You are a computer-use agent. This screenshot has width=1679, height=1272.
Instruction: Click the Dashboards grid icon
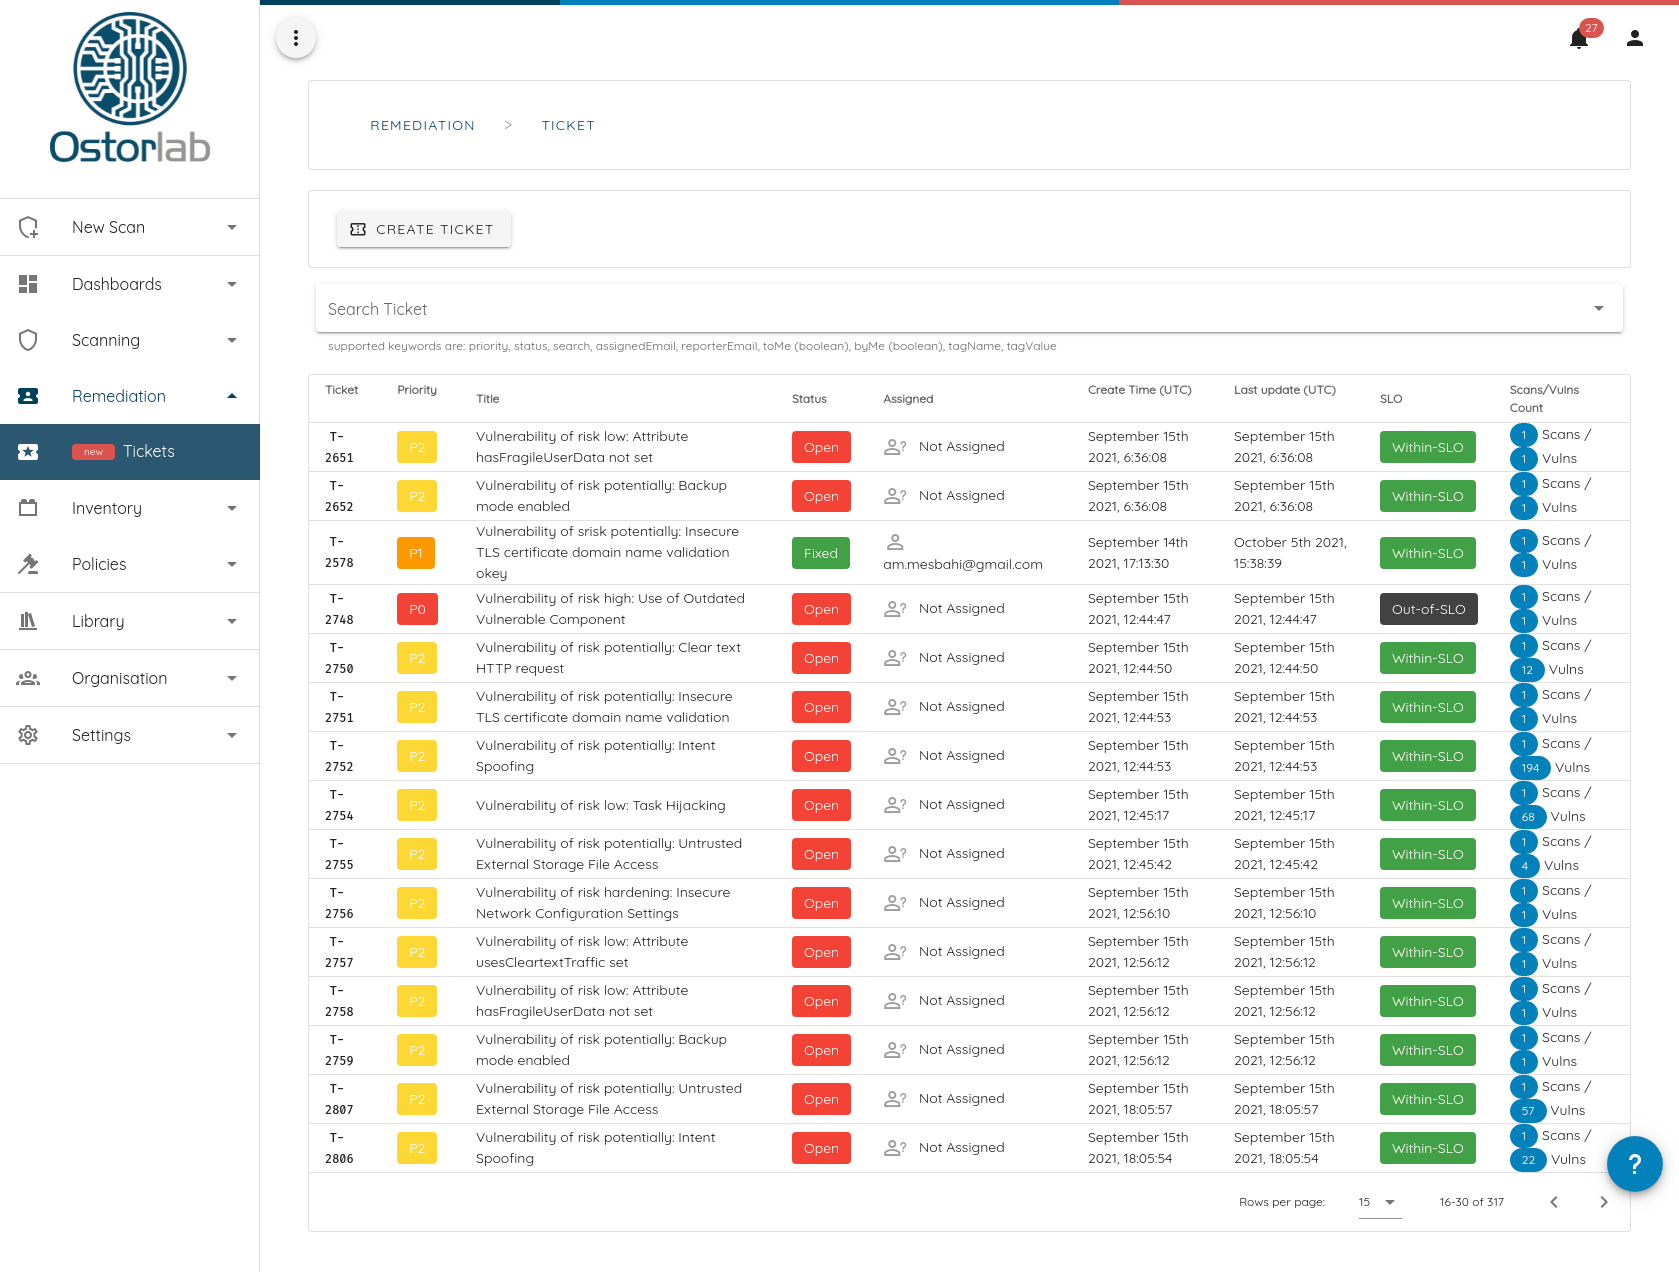click(x=28, y=284)
